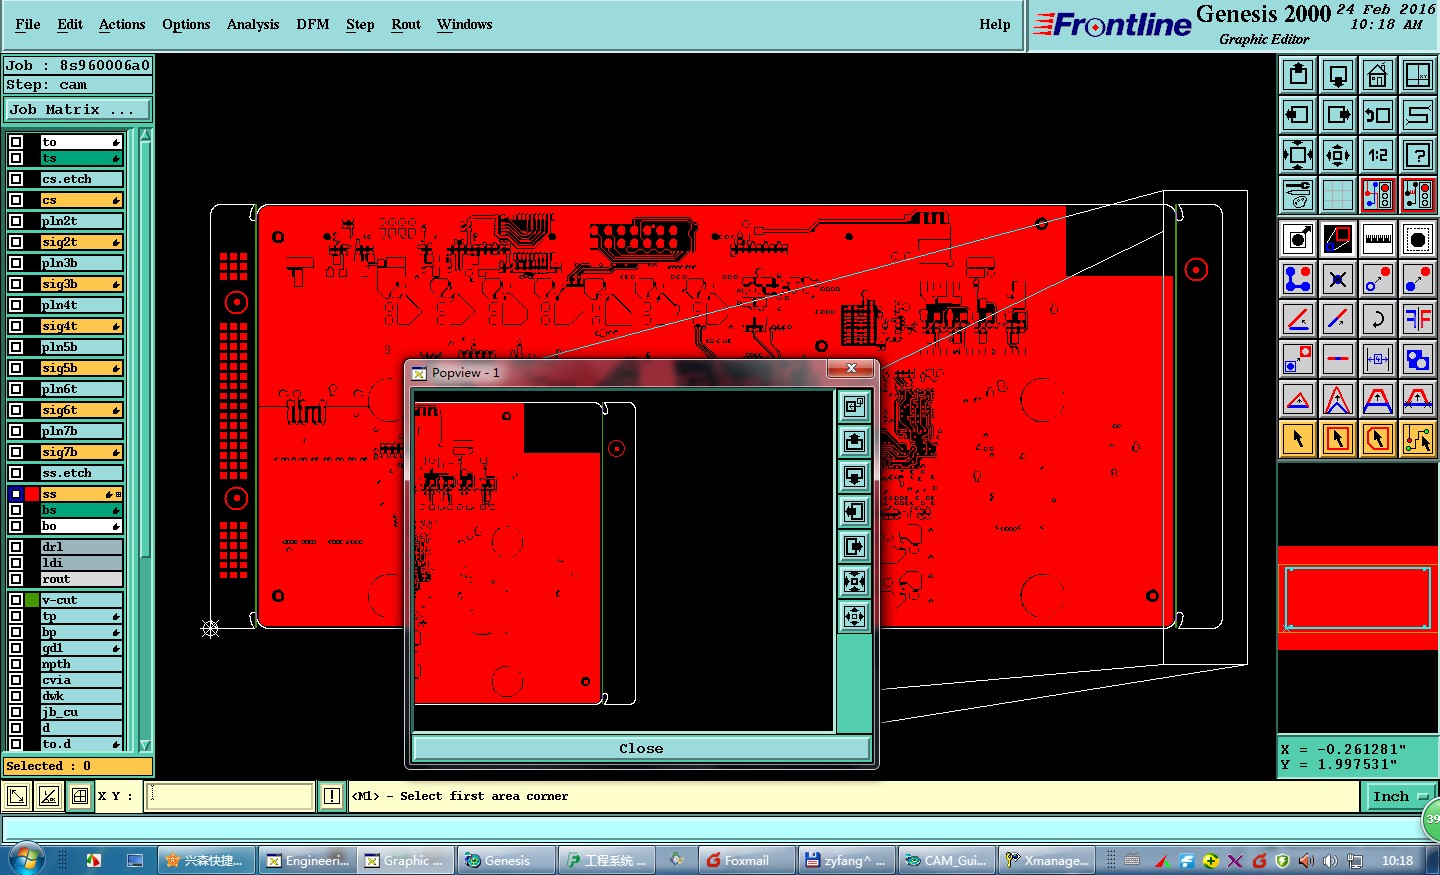This screenshot has width=1440, height=875.
Task: Open the help question-mark tool
Action: pos(1418,155)
